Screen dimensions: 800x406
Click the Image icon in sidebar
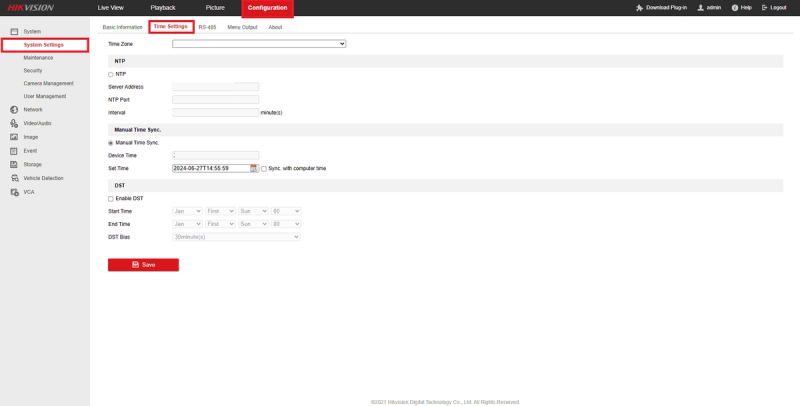(14, 137)
